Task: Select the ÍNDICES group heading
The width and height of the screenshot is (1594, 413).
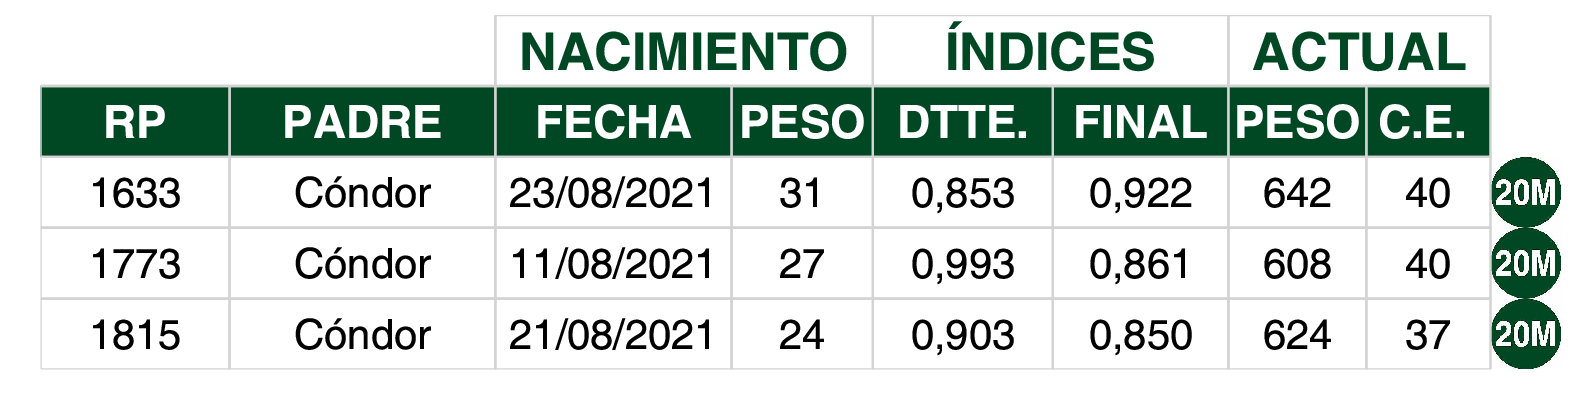Action: click(x=1050, y=52)
